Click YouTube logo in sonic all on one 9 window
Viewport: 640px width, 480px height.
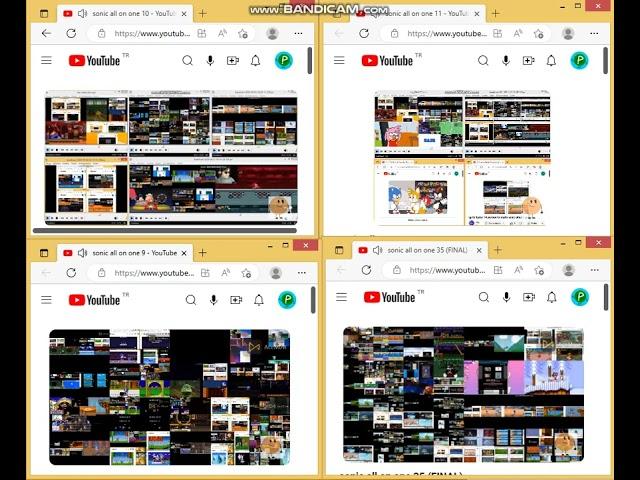94,300
